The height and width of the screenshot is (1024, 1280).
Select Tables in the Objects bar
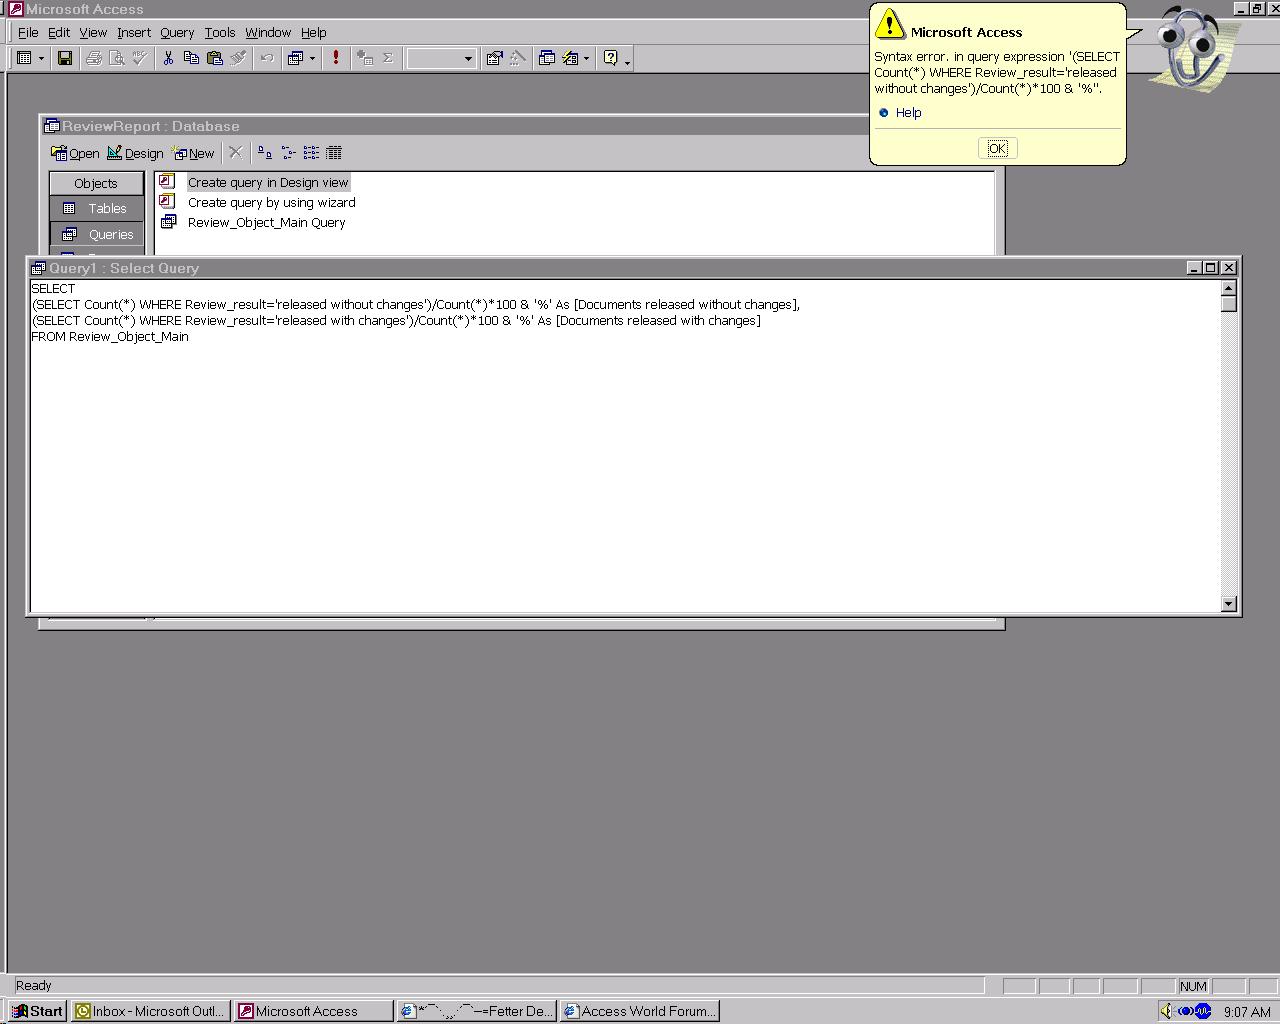[96, 208]
